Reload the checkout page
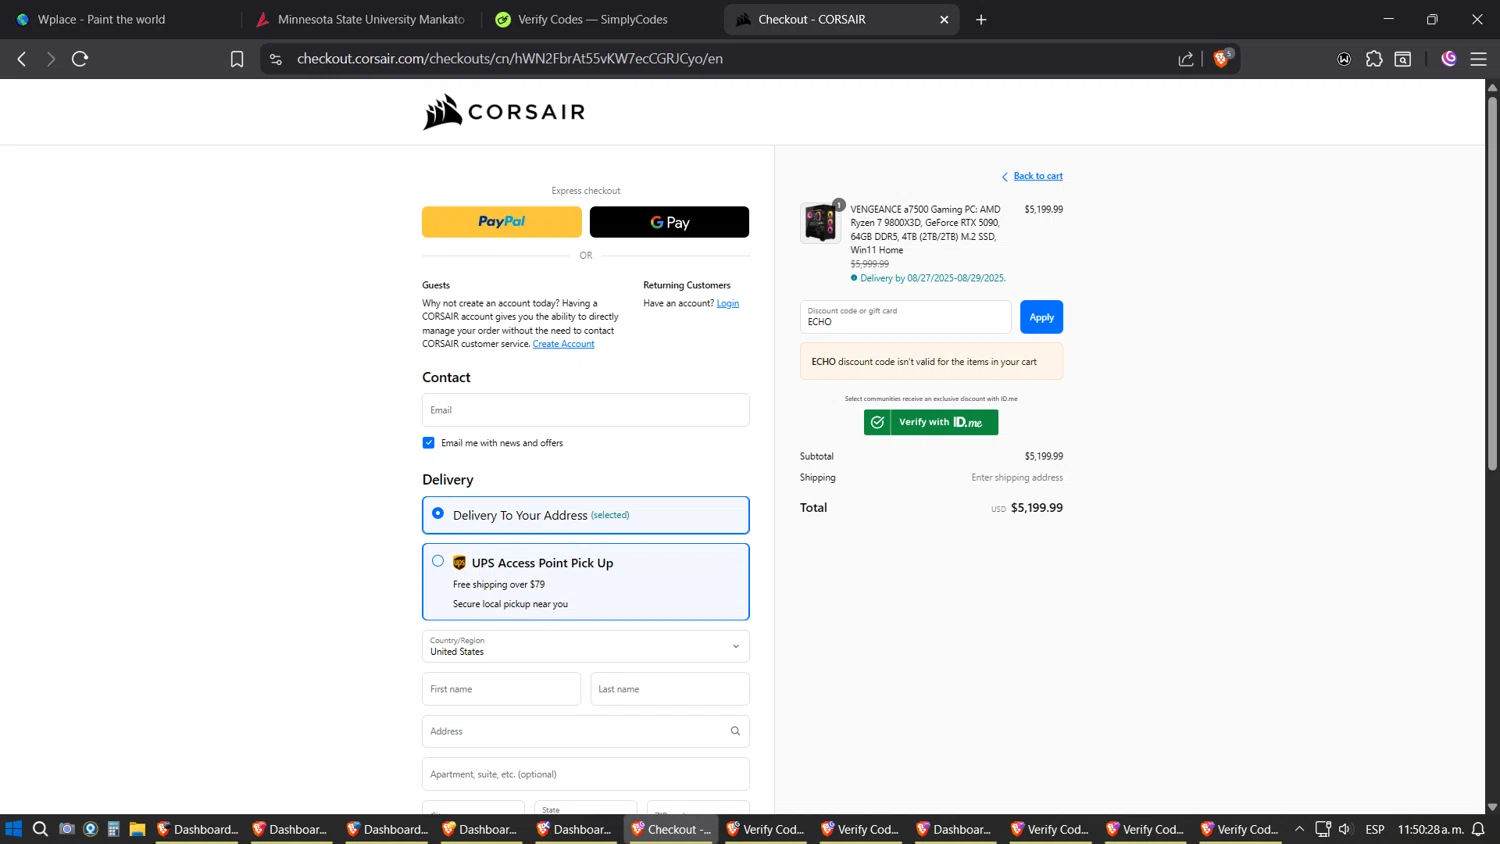The height and width of the screenshot is (844, 1500). click(x=80, y=59)
